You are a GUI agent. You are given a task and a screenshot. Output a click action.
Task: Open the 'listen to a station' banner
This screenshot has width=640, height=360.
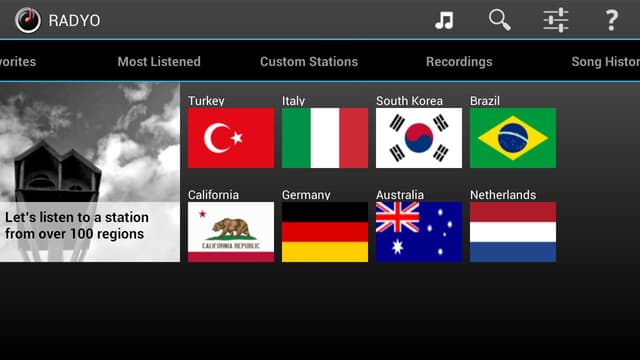[x=90, y=172]
